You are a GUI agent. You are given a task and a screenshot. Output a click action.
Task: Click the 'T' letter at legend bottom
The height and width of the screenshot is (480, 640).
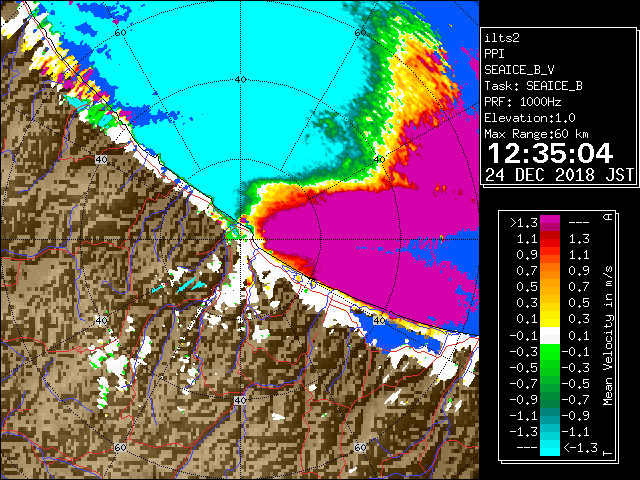pyautogui.click(x=609, y=453)
